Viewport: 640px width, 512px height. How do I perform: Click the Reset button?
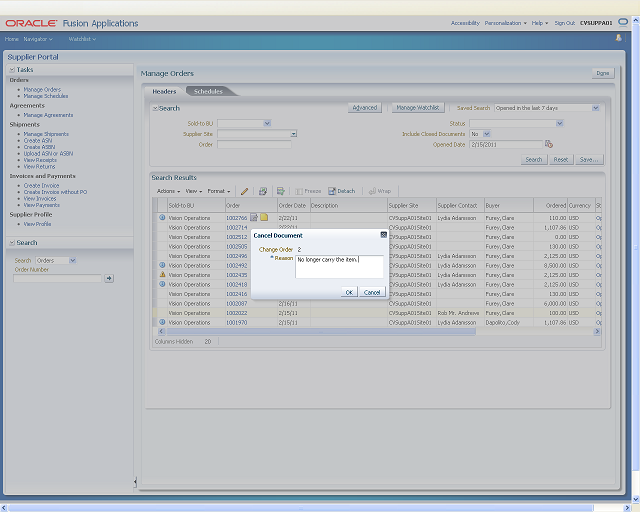tap(561, 160)
